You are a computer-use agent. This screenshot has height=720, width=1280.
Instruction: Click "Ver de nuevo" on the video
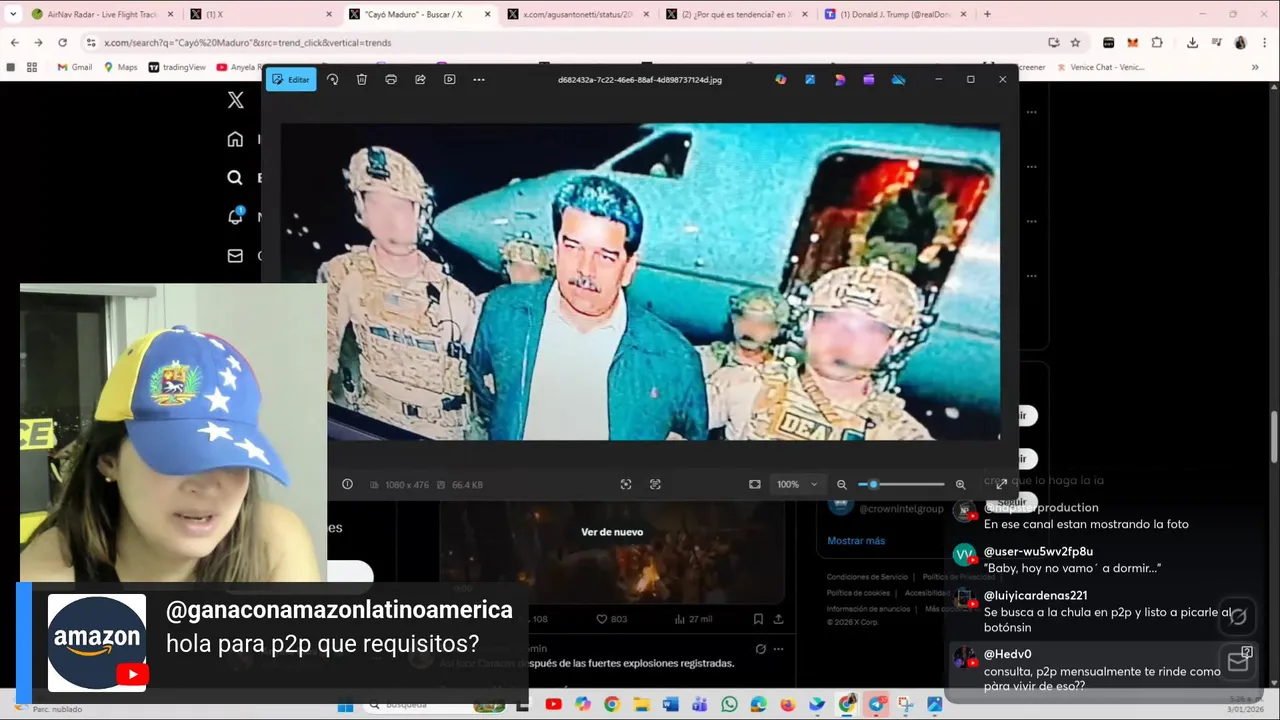(x=612, y=532)
